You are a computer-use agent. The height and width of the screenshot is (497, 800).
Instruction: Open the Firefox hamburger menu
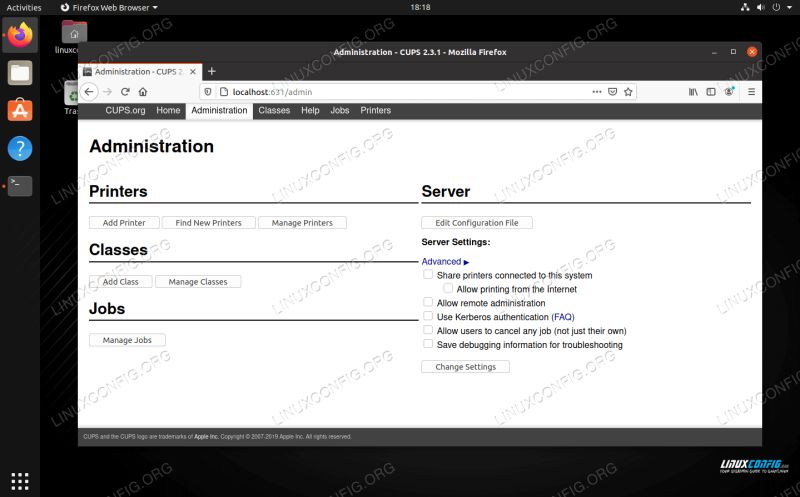pos(752,92)
